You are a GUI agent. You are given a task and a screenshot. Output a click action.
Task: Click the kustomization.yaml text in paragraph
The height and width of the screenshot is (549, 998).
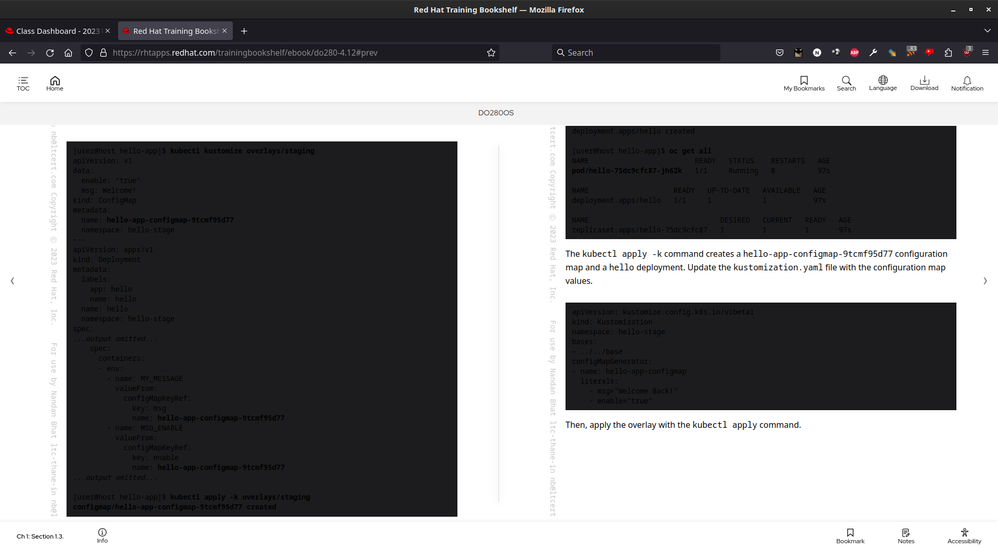pyautogui.click(x=778, y=267)
